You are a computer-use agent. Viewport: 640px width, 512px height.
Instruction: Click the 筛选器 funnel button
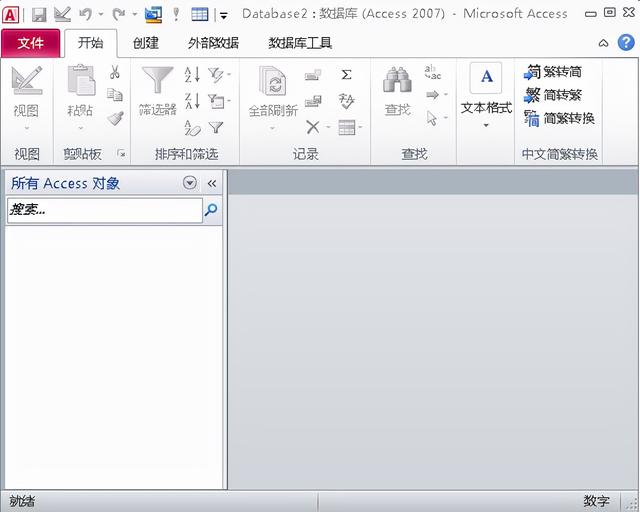click(158, 91)
